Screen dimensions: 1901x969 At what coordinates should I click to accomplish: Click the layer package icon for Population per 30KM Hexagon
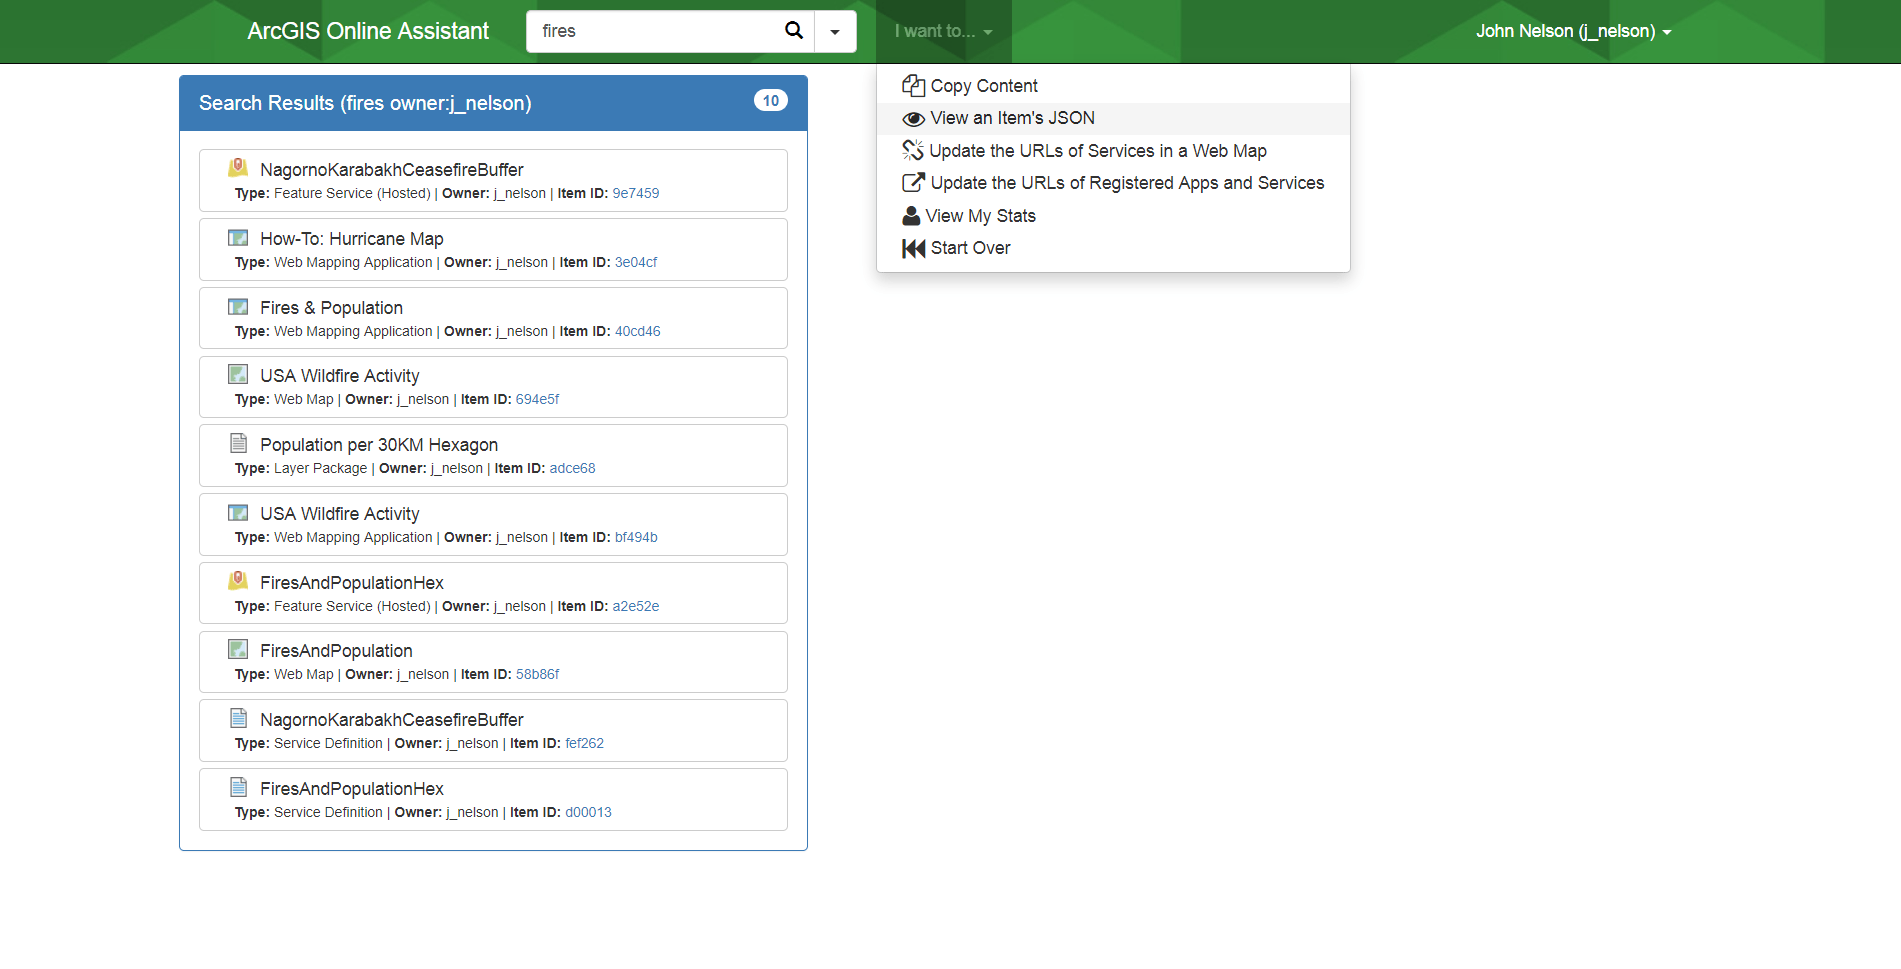pyautogui.click(x=238, y=443)
